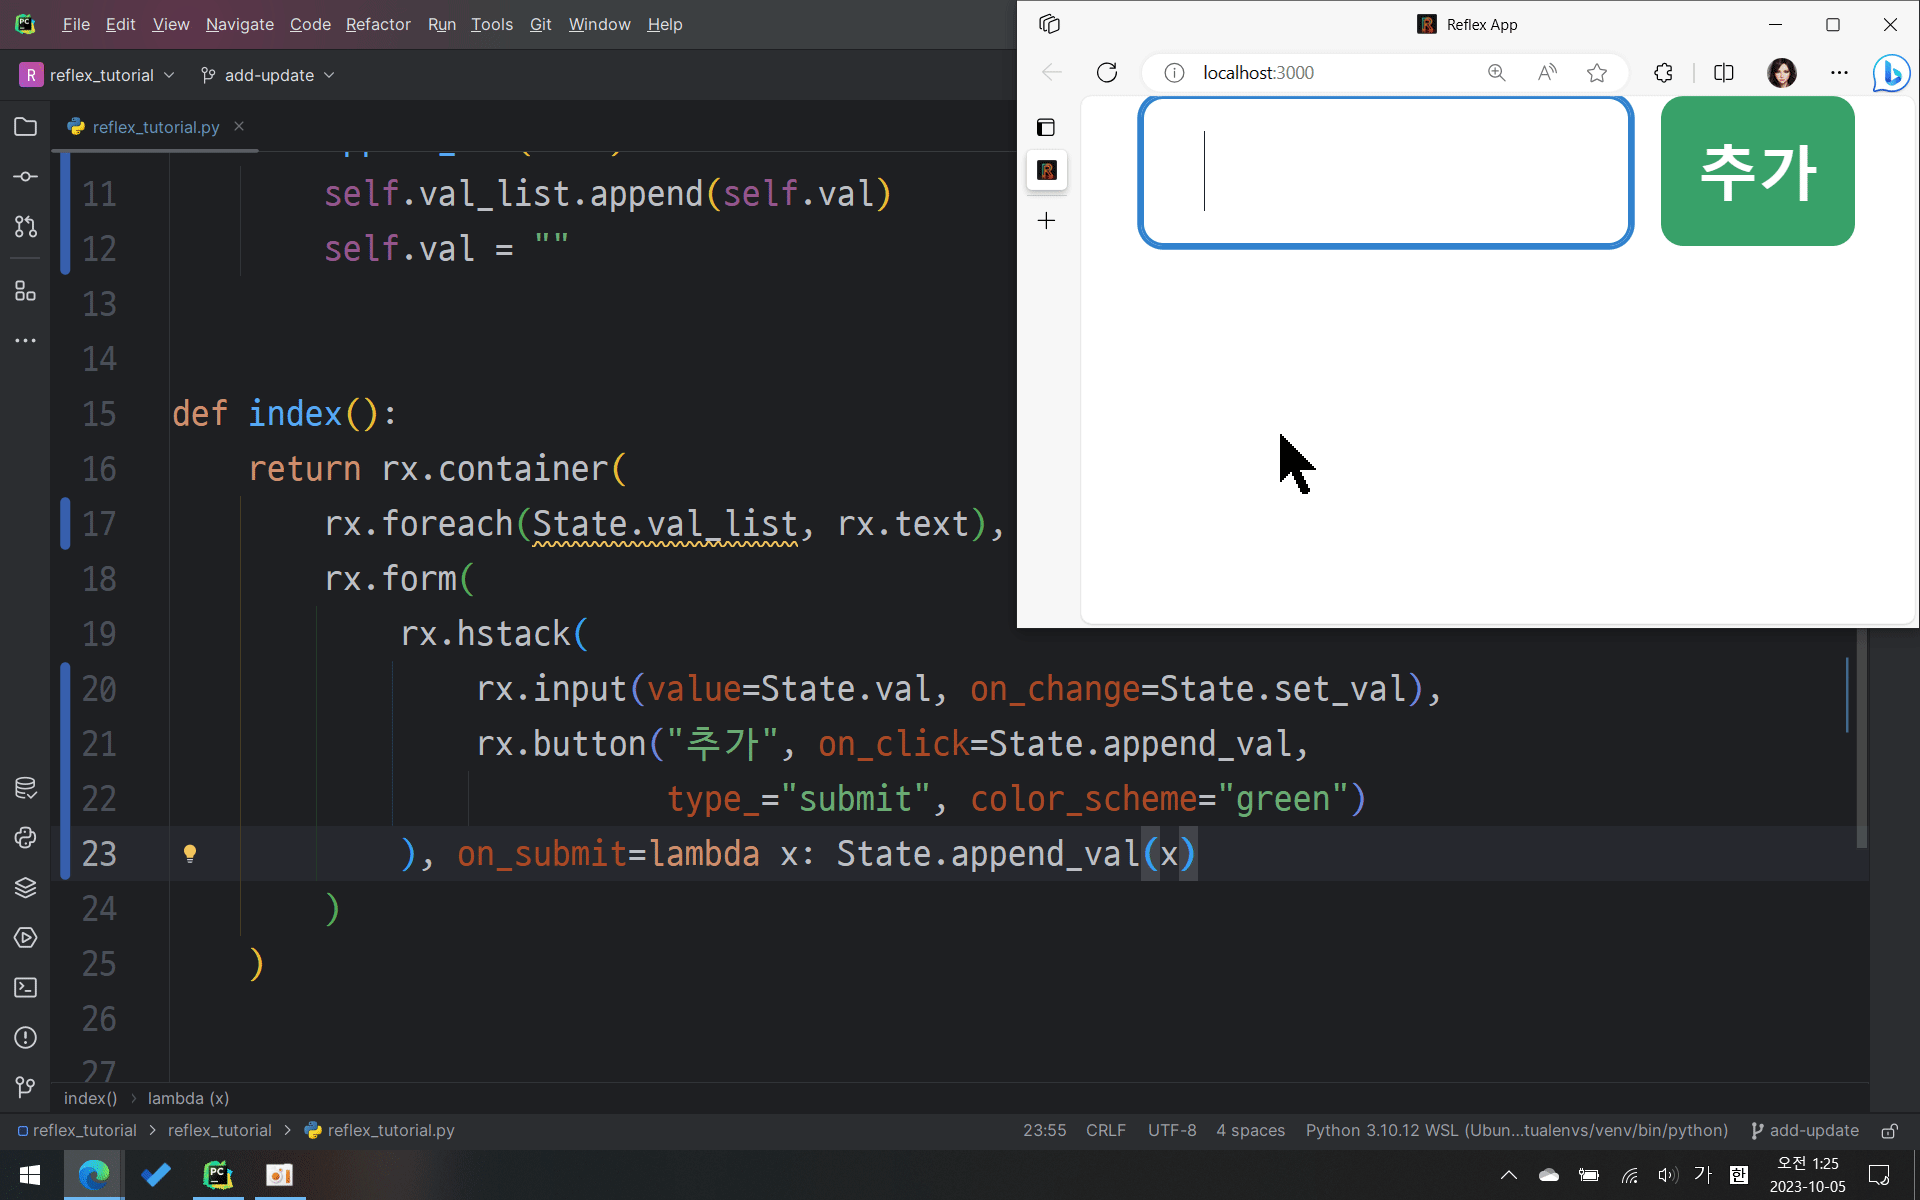Open the Commit tool window
The image size is (1920, 1200).
click(x=26, y=177)
